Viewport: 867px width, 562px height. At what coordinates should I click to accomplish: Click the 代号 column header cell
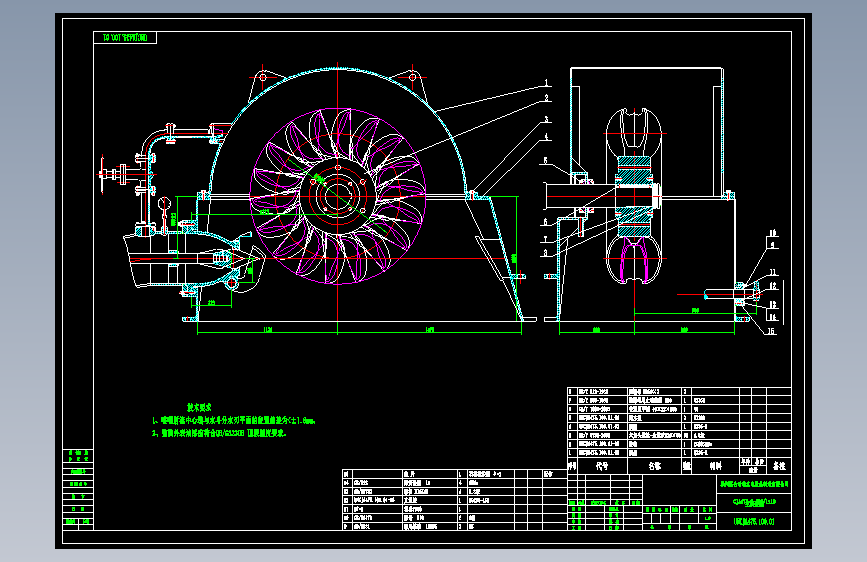point(602,466)
